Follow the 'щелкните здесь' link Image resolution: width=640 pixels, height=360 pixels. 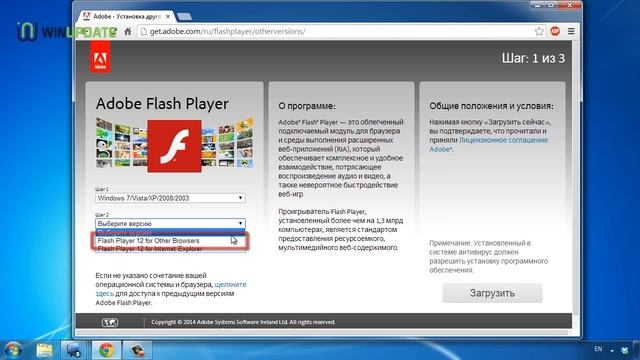click(x=230, y=284)
